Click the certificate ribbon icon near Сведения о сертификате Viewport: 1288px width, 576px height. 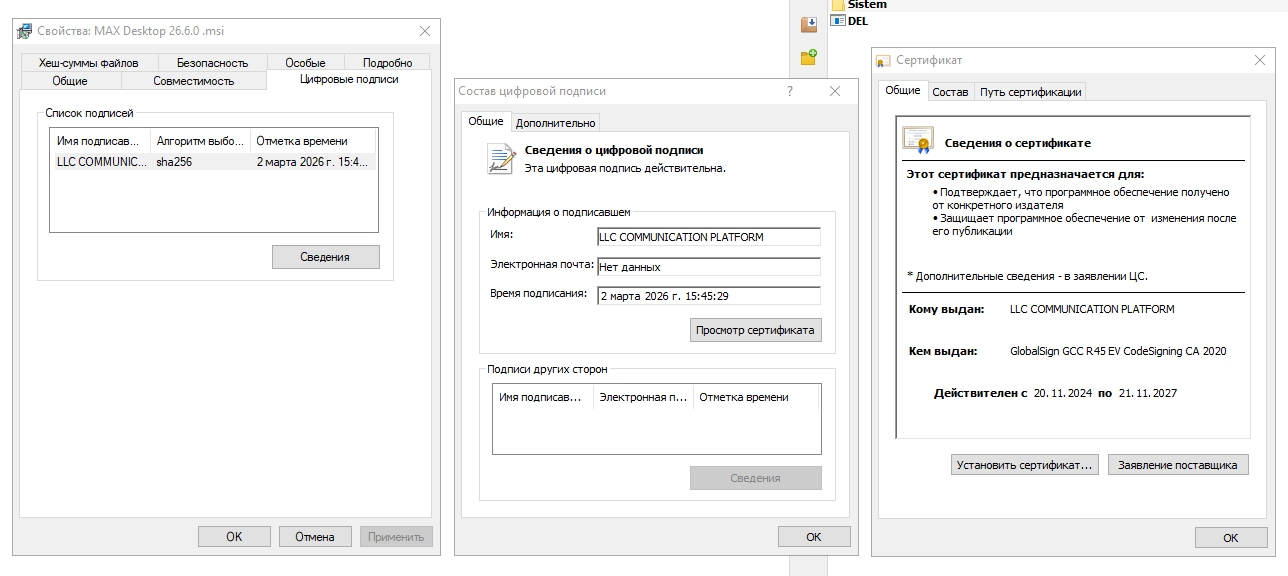pyautogui.click(x=918, y=141)
